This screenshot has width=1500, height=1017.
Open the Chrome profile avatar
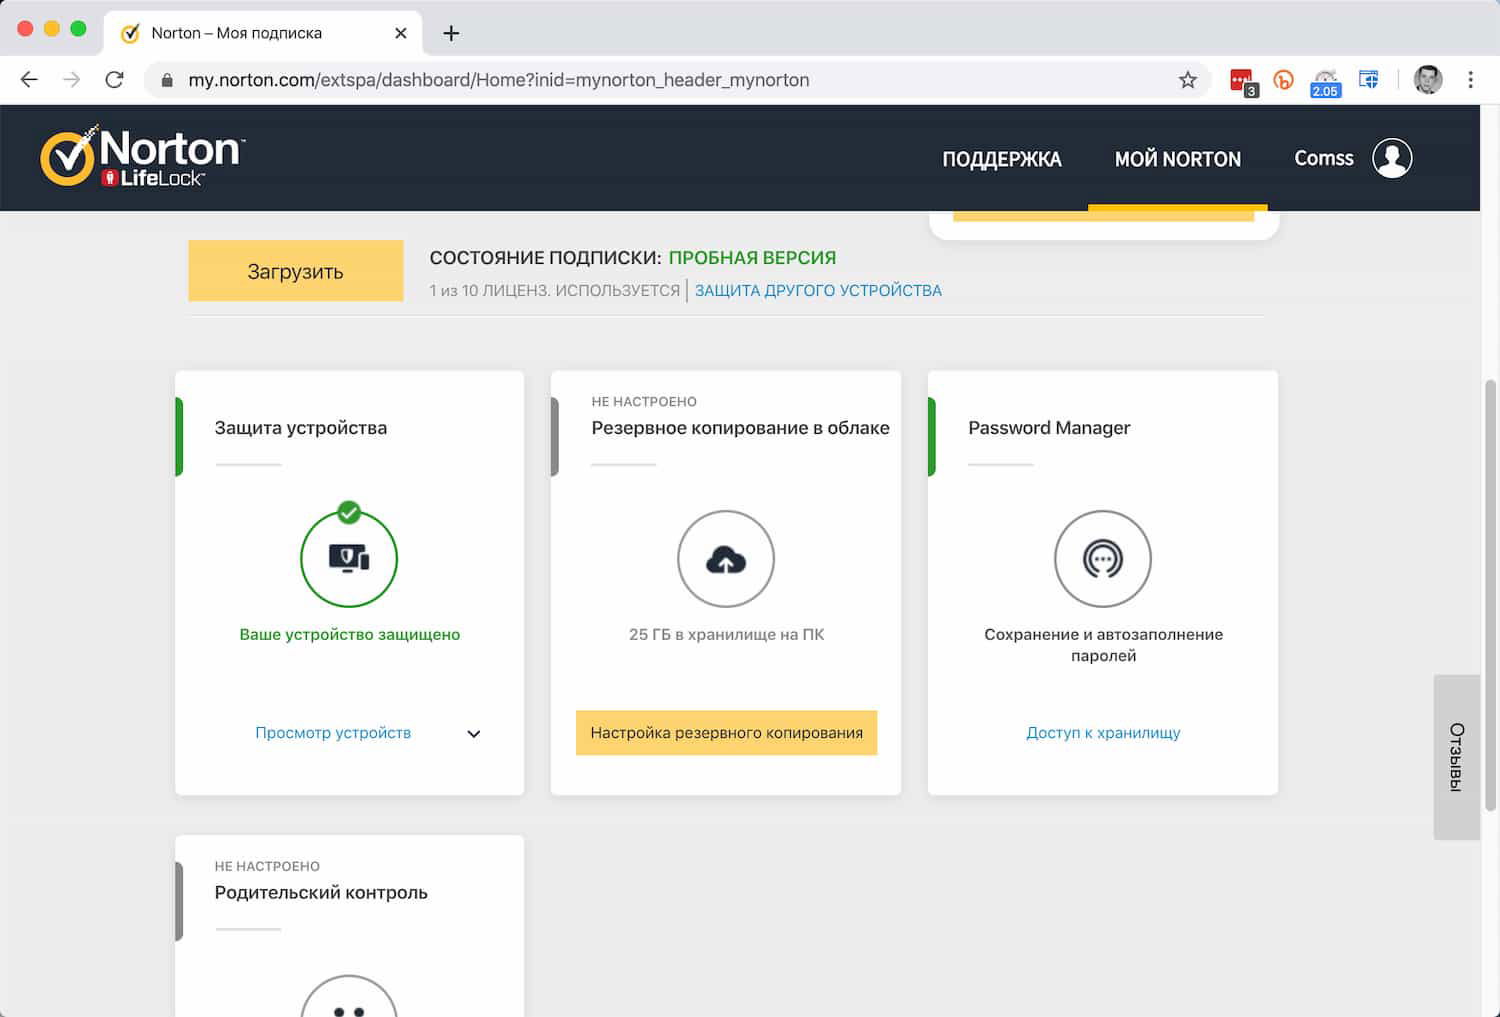click(x=1428, y=80)
